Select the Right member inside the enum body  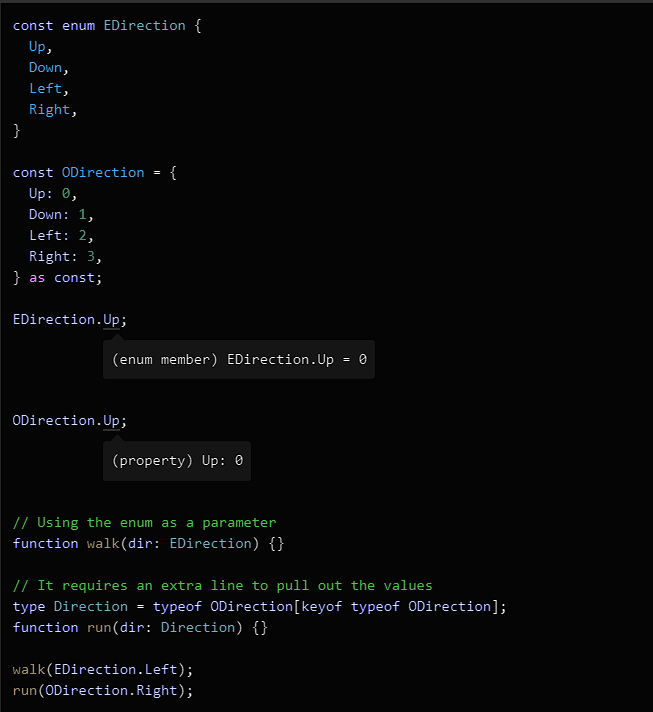(49, 109)
